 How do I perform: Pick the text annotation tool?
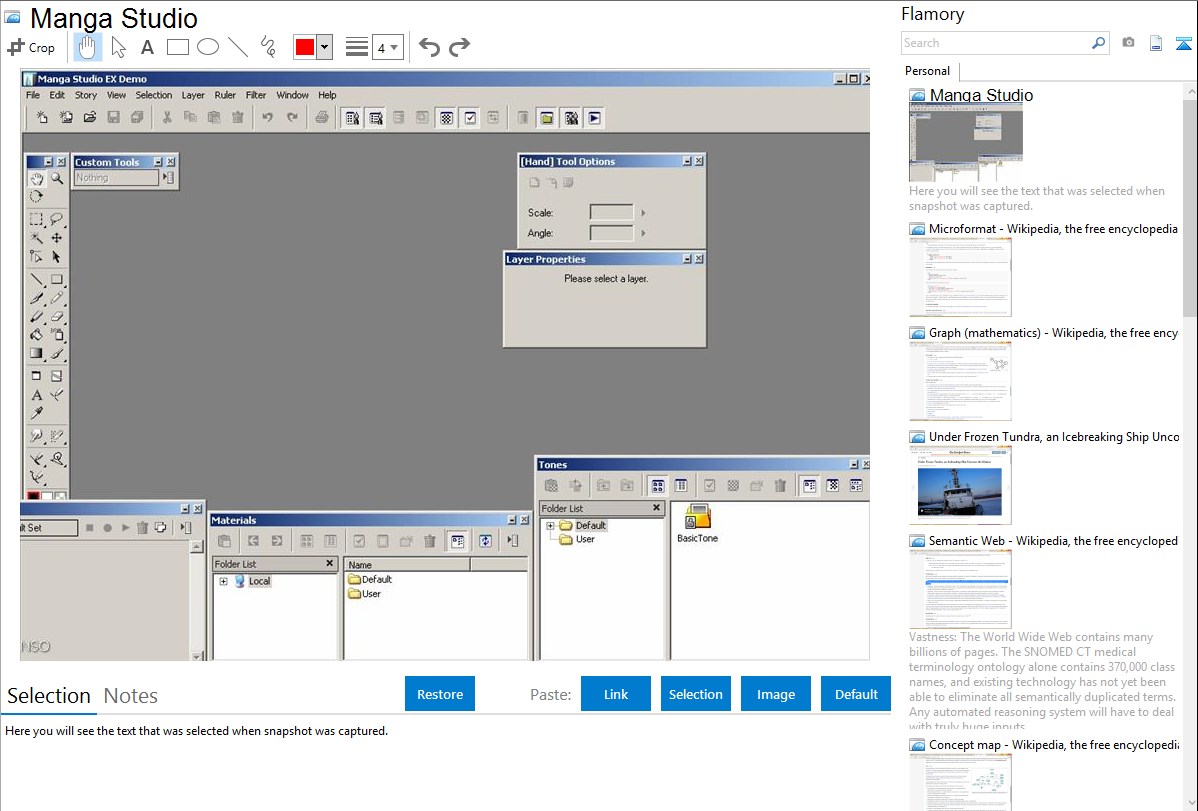[147, 47]
